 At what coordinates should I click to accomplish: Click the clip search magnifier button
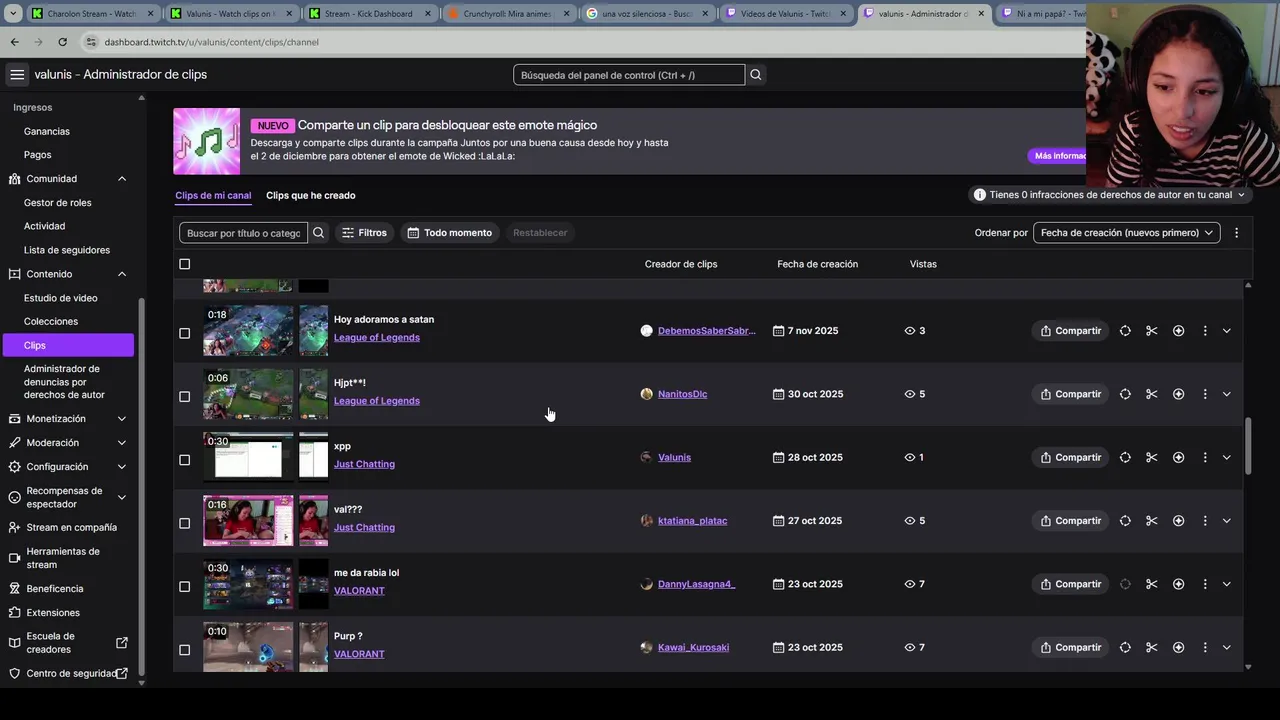[x=318, y=233]
